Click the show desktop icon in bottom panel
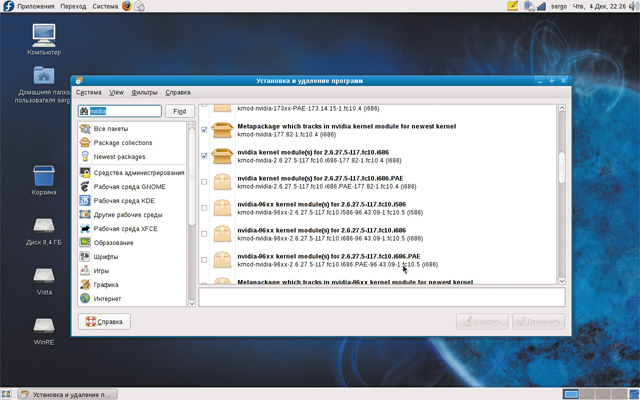The image size is (640, 400). pyautogui.click(x=6, y=394)
